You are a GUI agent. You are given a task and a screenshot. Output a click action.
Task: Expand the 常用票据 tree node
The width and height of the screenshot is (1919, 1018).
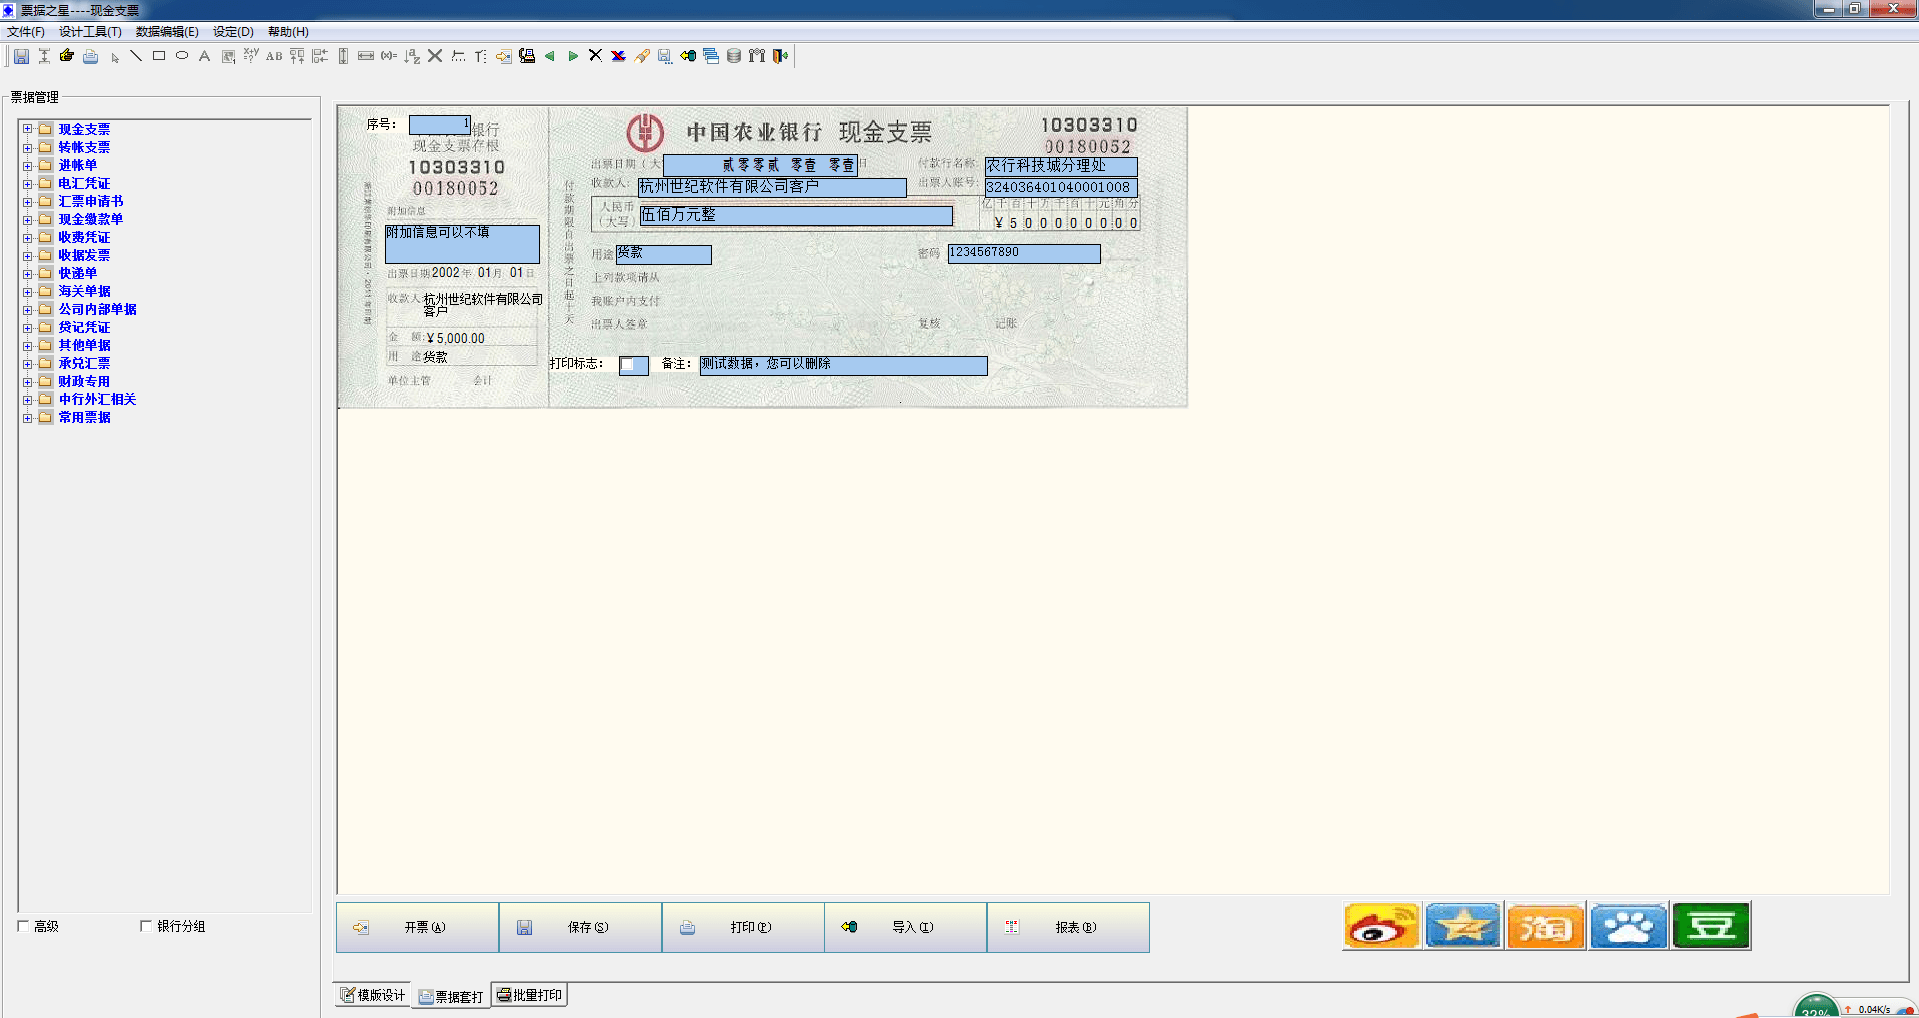pos(28,417)
